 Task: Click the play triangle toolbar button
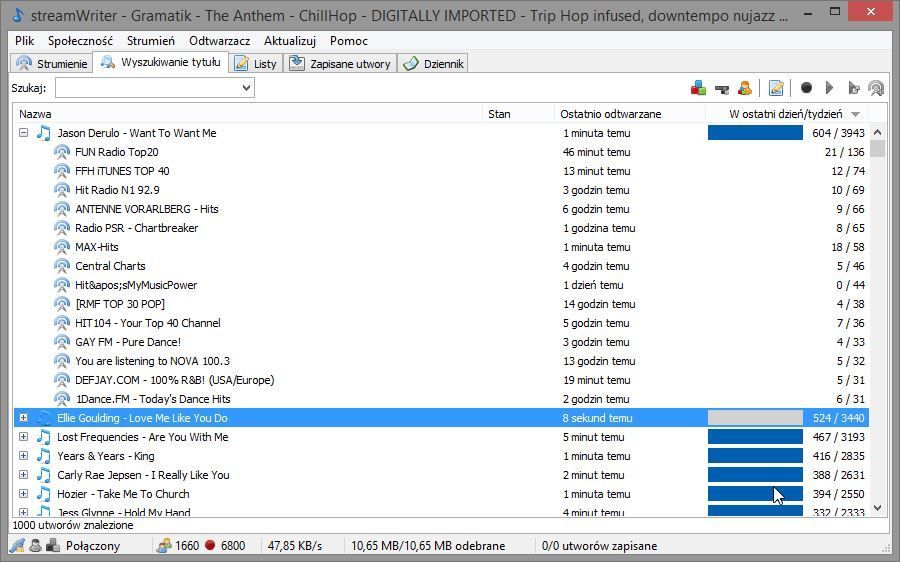point(829,88)
